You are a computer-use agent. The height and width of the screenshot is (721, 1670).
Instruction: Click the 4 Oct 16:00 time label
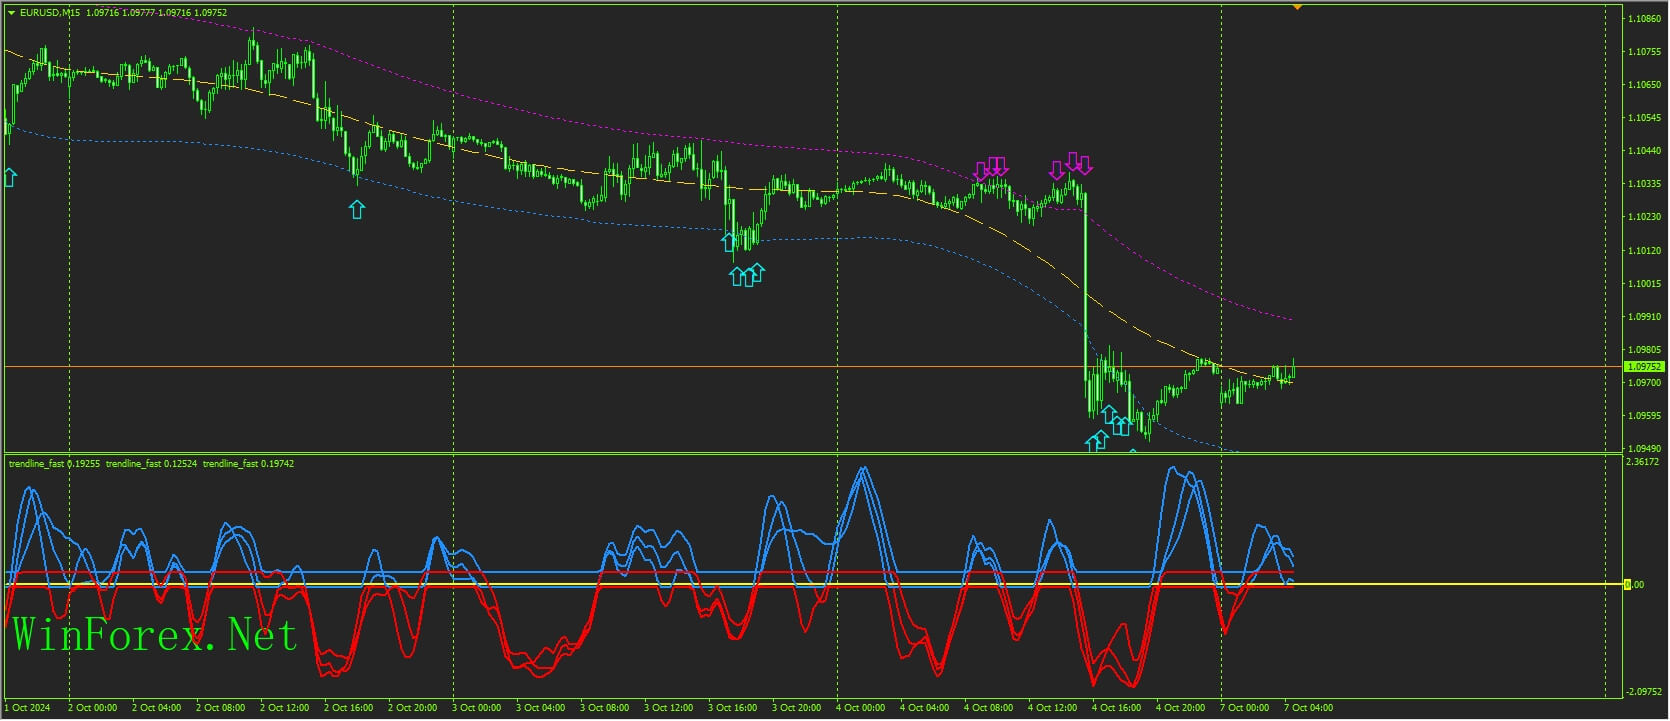coord(1116,708)
